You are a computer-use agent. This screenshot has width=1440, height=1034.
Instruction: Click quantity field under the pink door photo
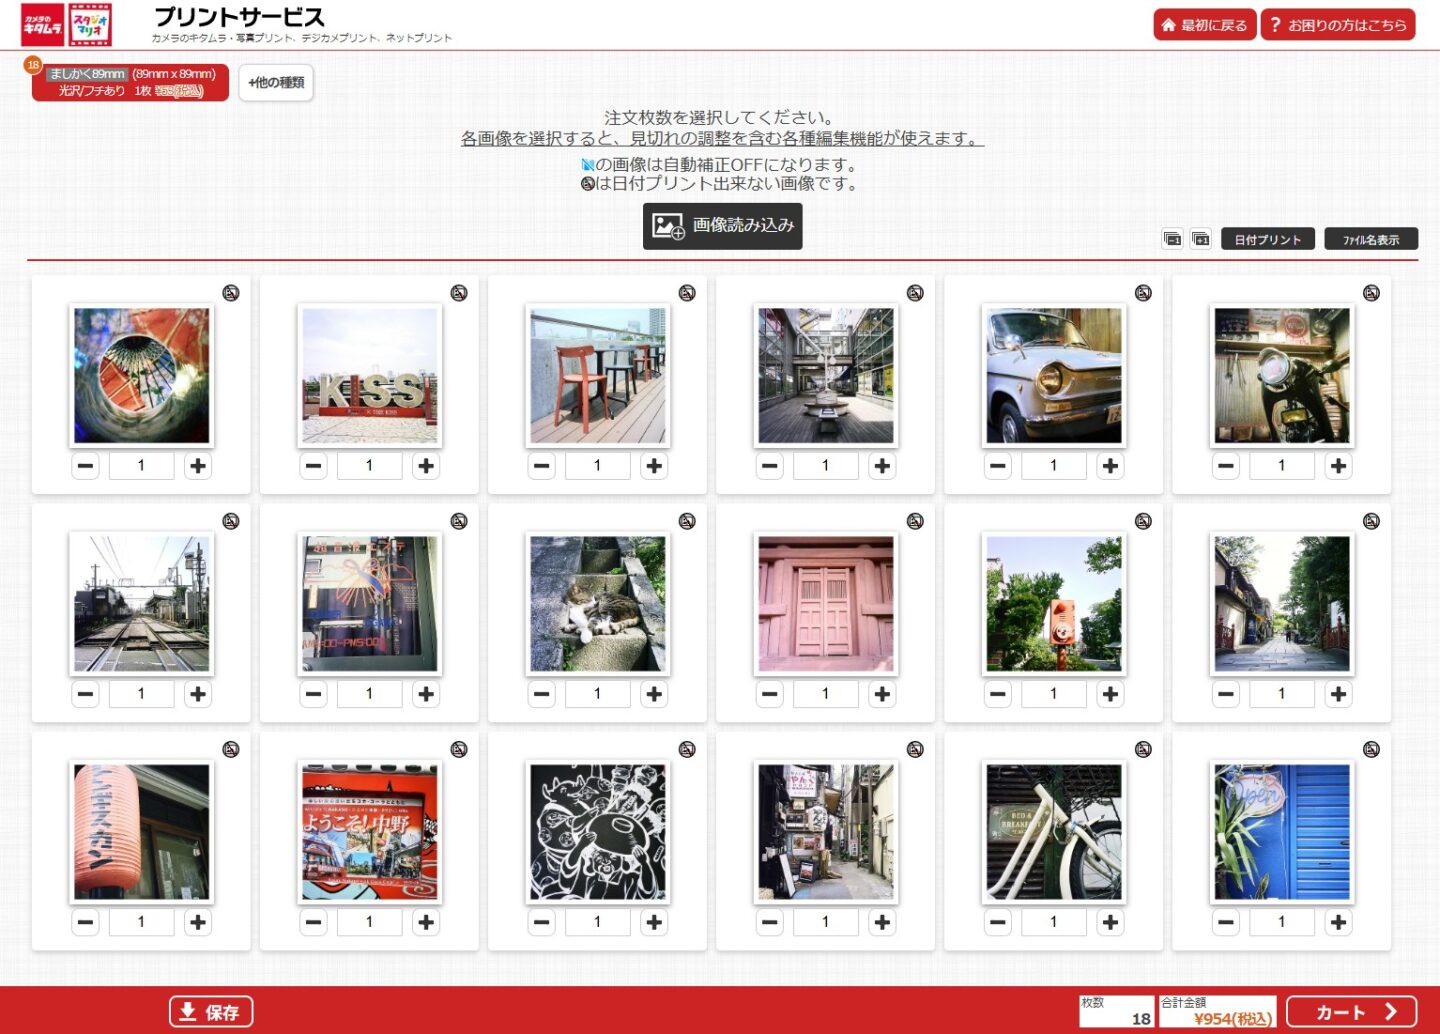[825, 694]
